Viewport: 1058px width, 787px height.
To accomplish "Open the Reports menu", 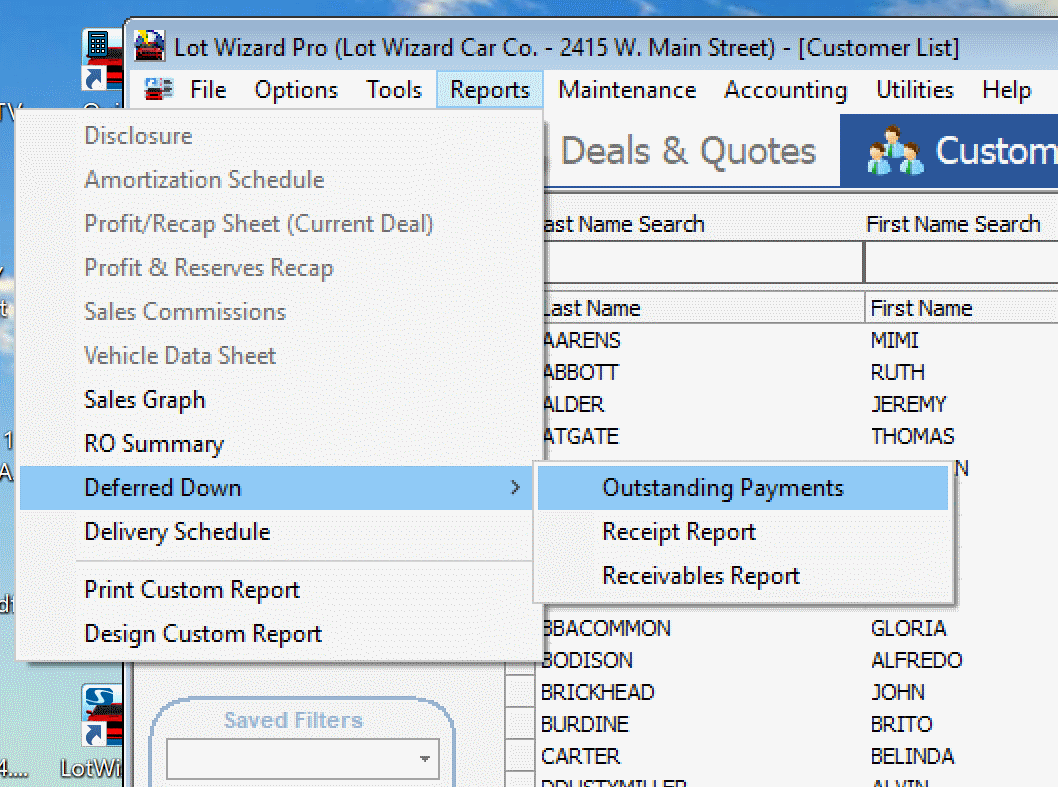I will tap(489, 89).
